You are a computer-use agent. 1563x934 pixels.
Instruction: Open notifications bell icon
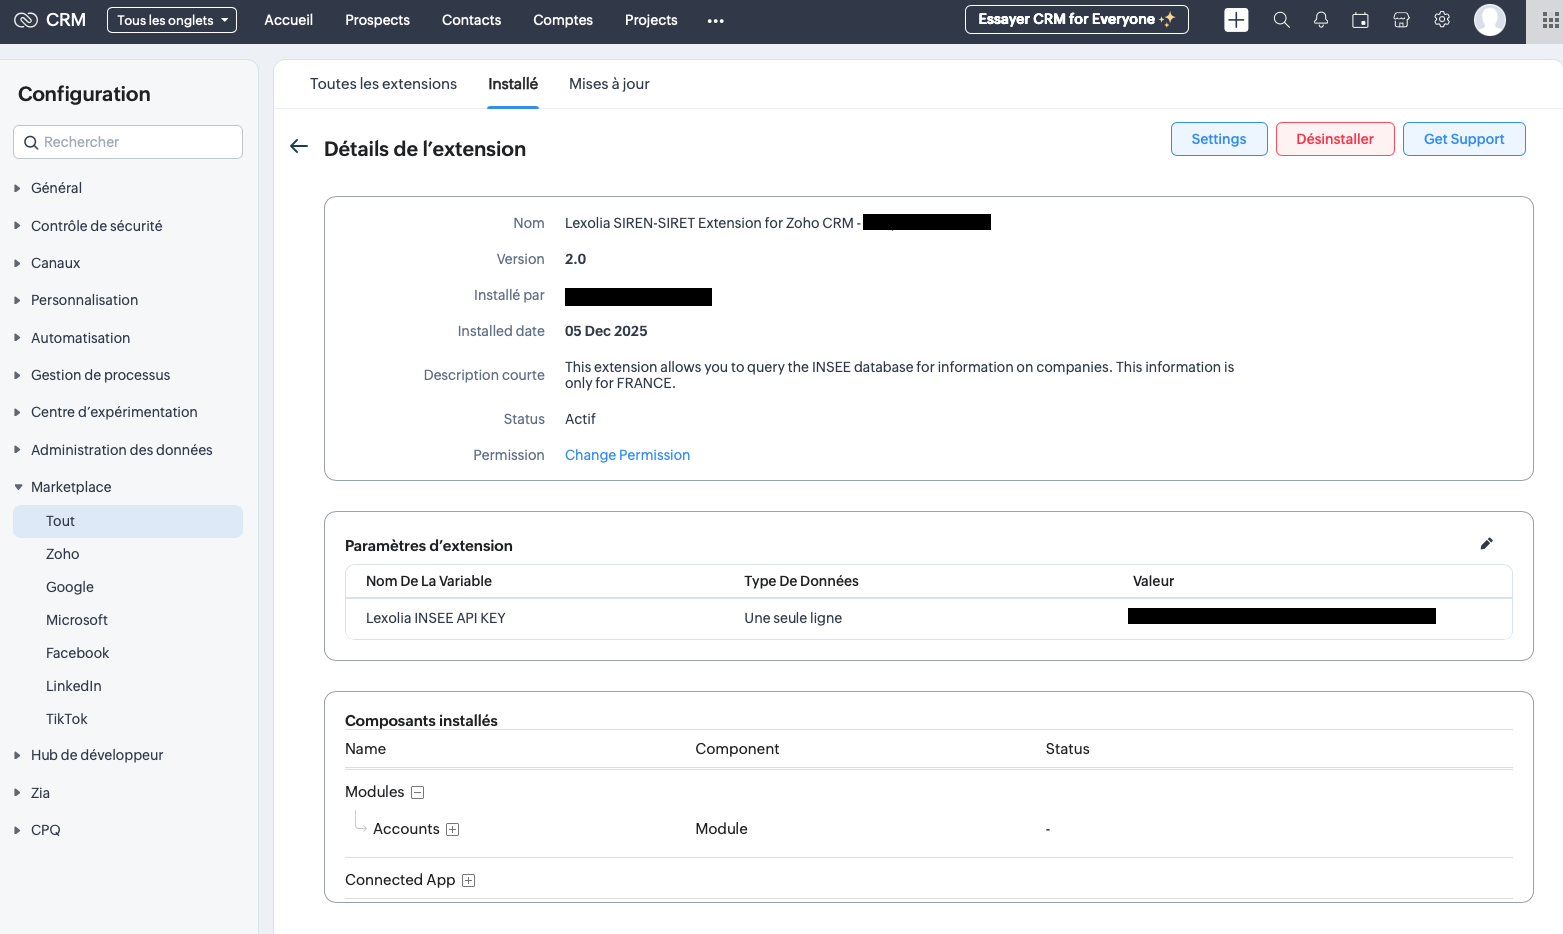pyautogui.click(x=1321, y=20)
